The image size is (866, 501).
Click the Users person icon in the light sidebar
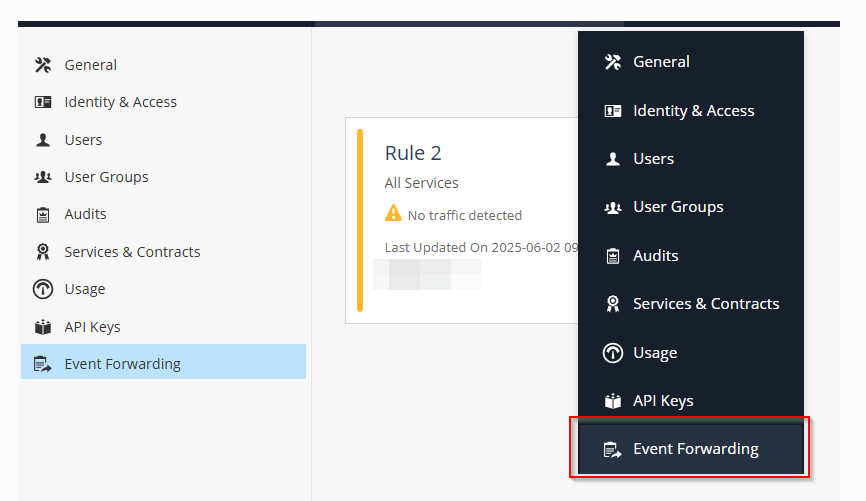pyautogui.click(x=43, y=140)
